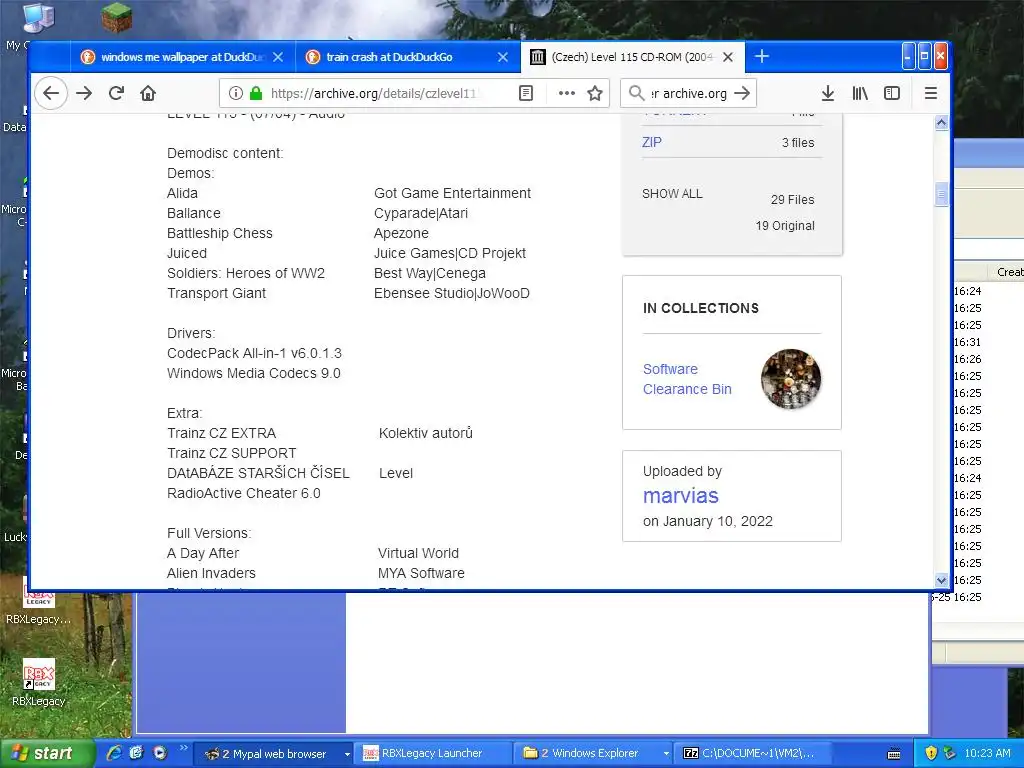Open Windows Explorer taskbar group
This screenshot has width=1024, height=768.
click(x=595, y=754)
